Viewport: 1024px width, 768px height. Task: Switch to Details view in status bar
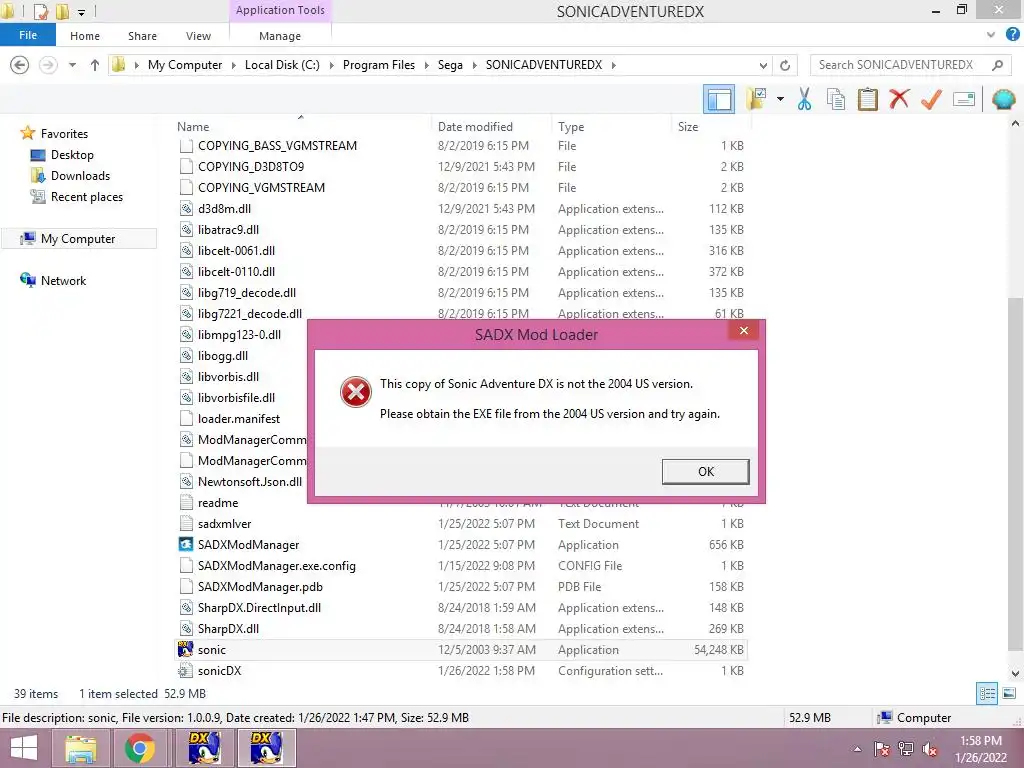(987, 694)
